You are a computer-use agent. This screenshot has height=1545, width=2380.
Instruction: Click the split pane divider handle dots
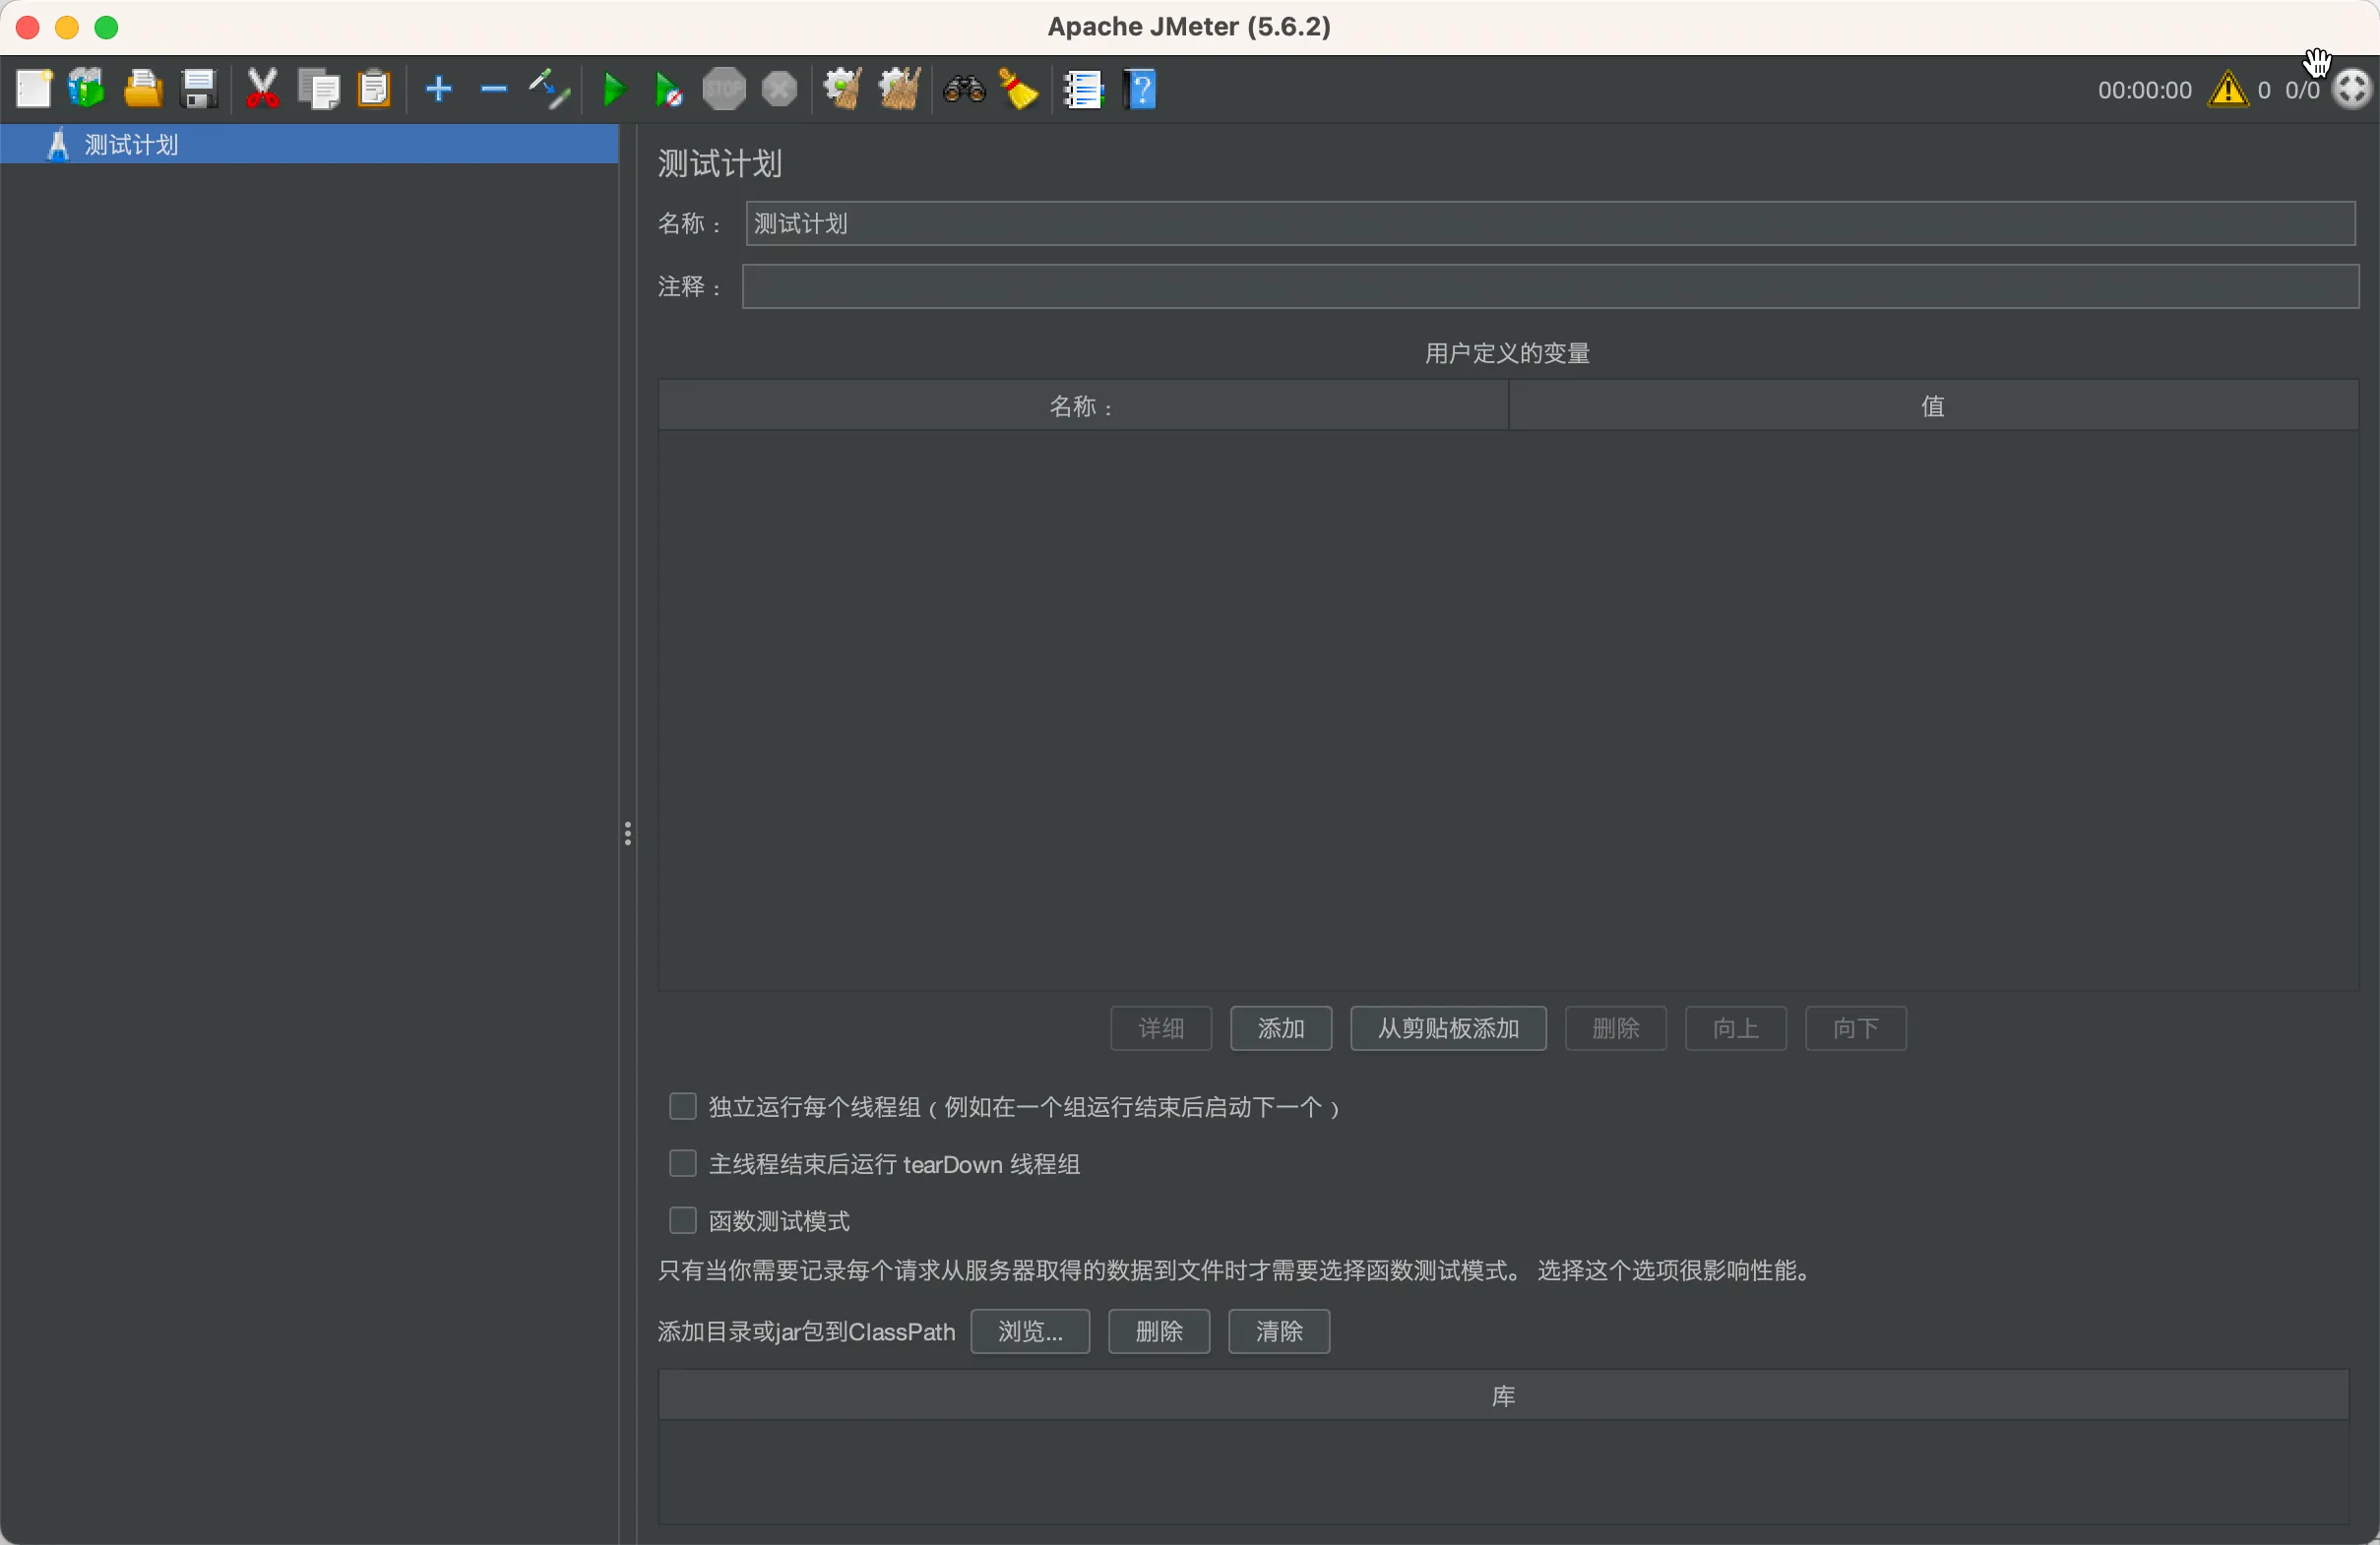[x=627, y=834]
